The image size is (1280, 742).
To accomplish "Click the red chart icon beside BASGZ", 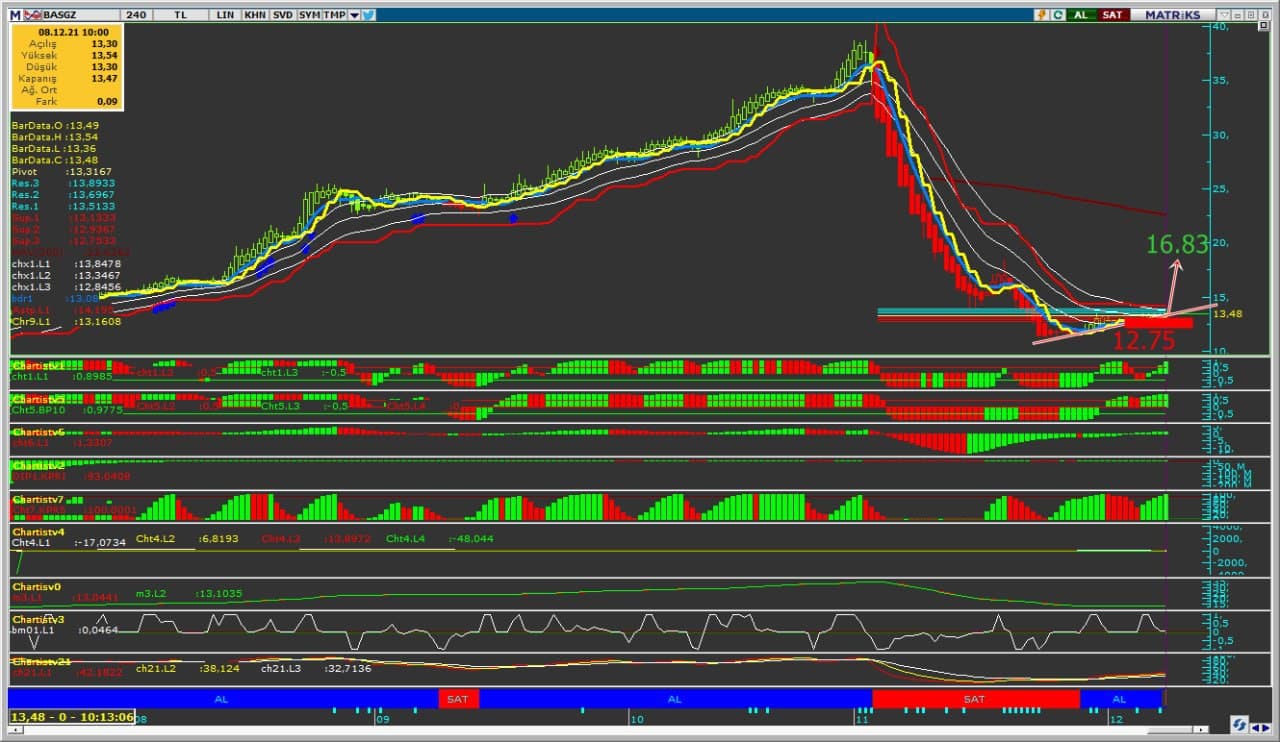I will (32, 15).
